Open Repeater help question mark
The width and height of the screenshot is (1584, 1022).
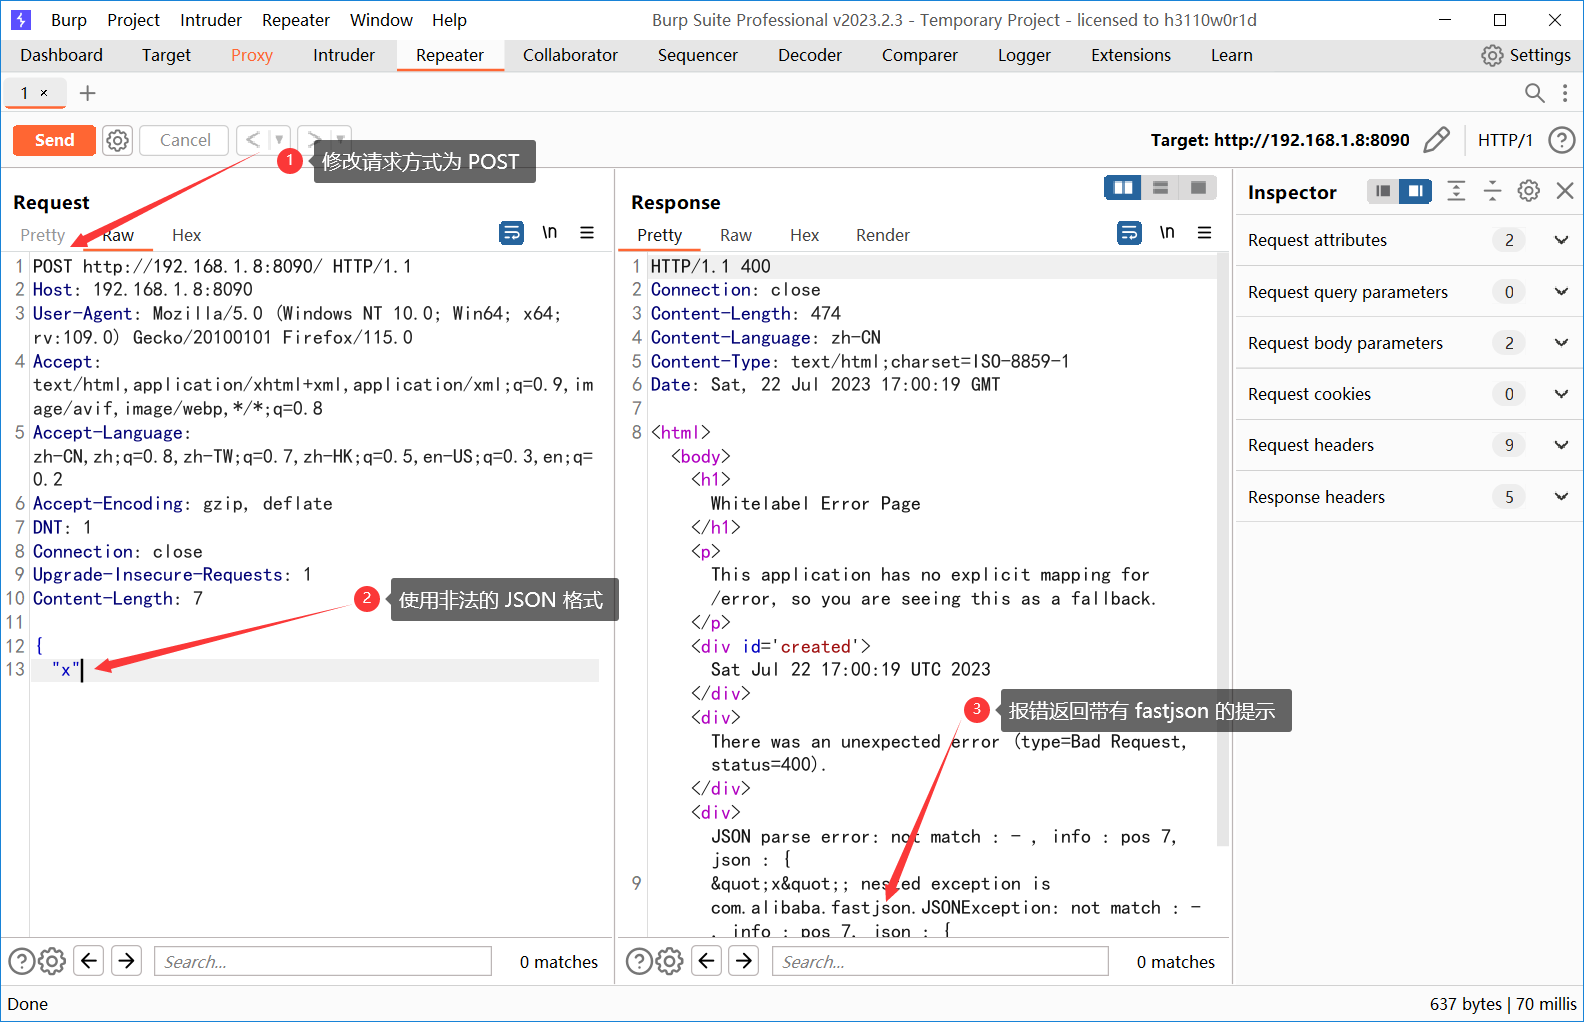point(1561,140)
